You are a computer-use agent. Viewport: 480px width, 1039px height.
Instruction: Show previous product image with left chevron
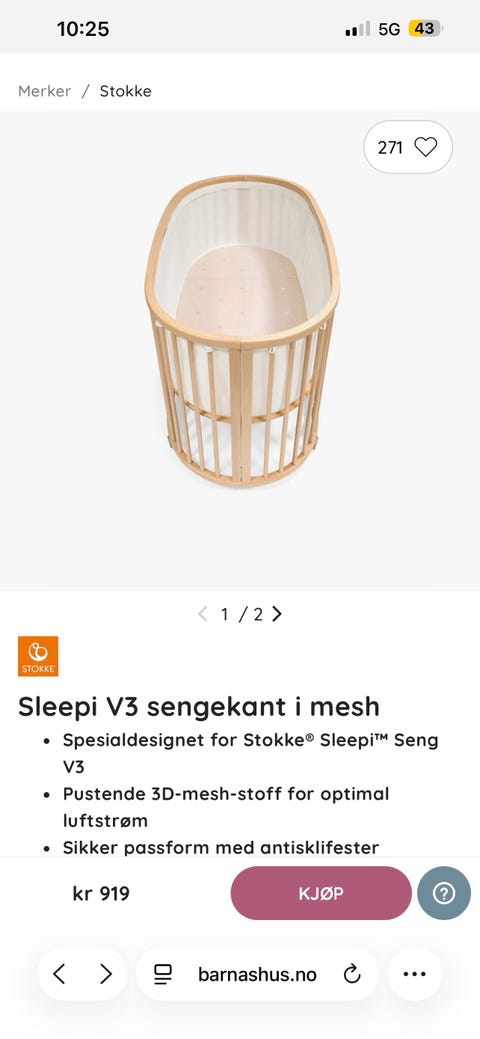point(203,614)
